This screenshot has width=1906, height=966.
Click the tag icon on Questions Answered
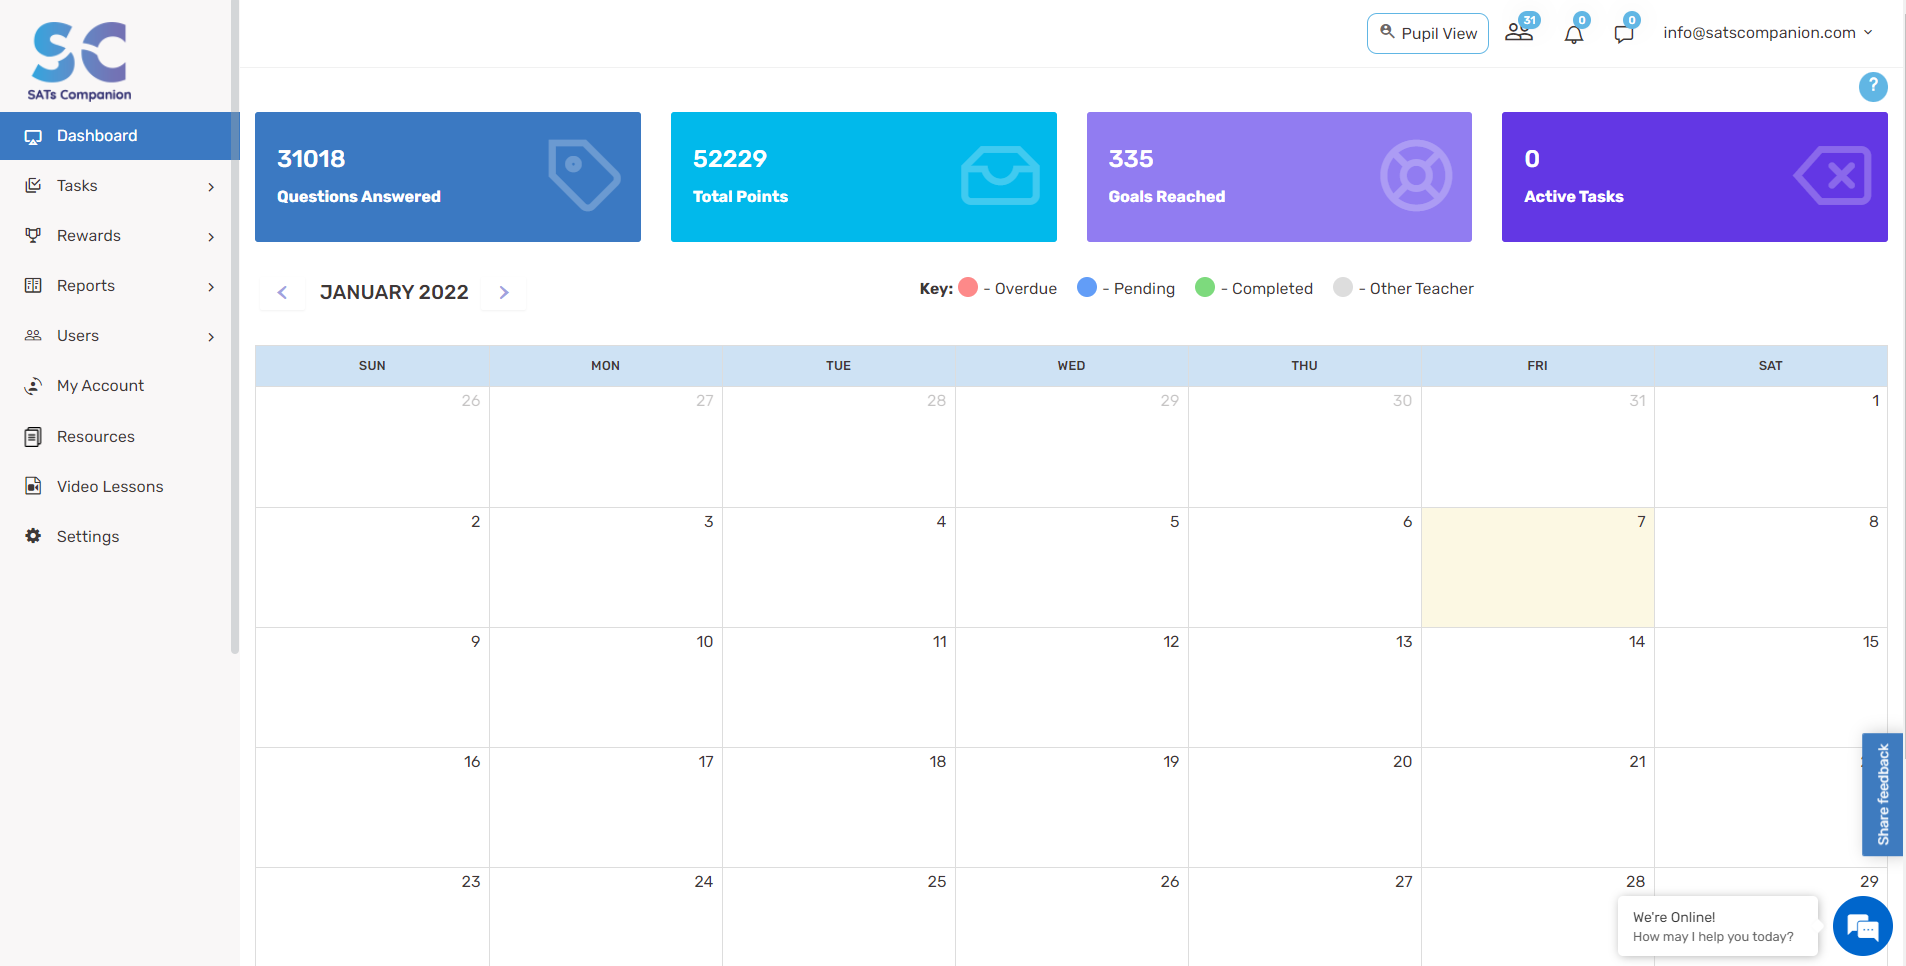[x=584, y=176]
